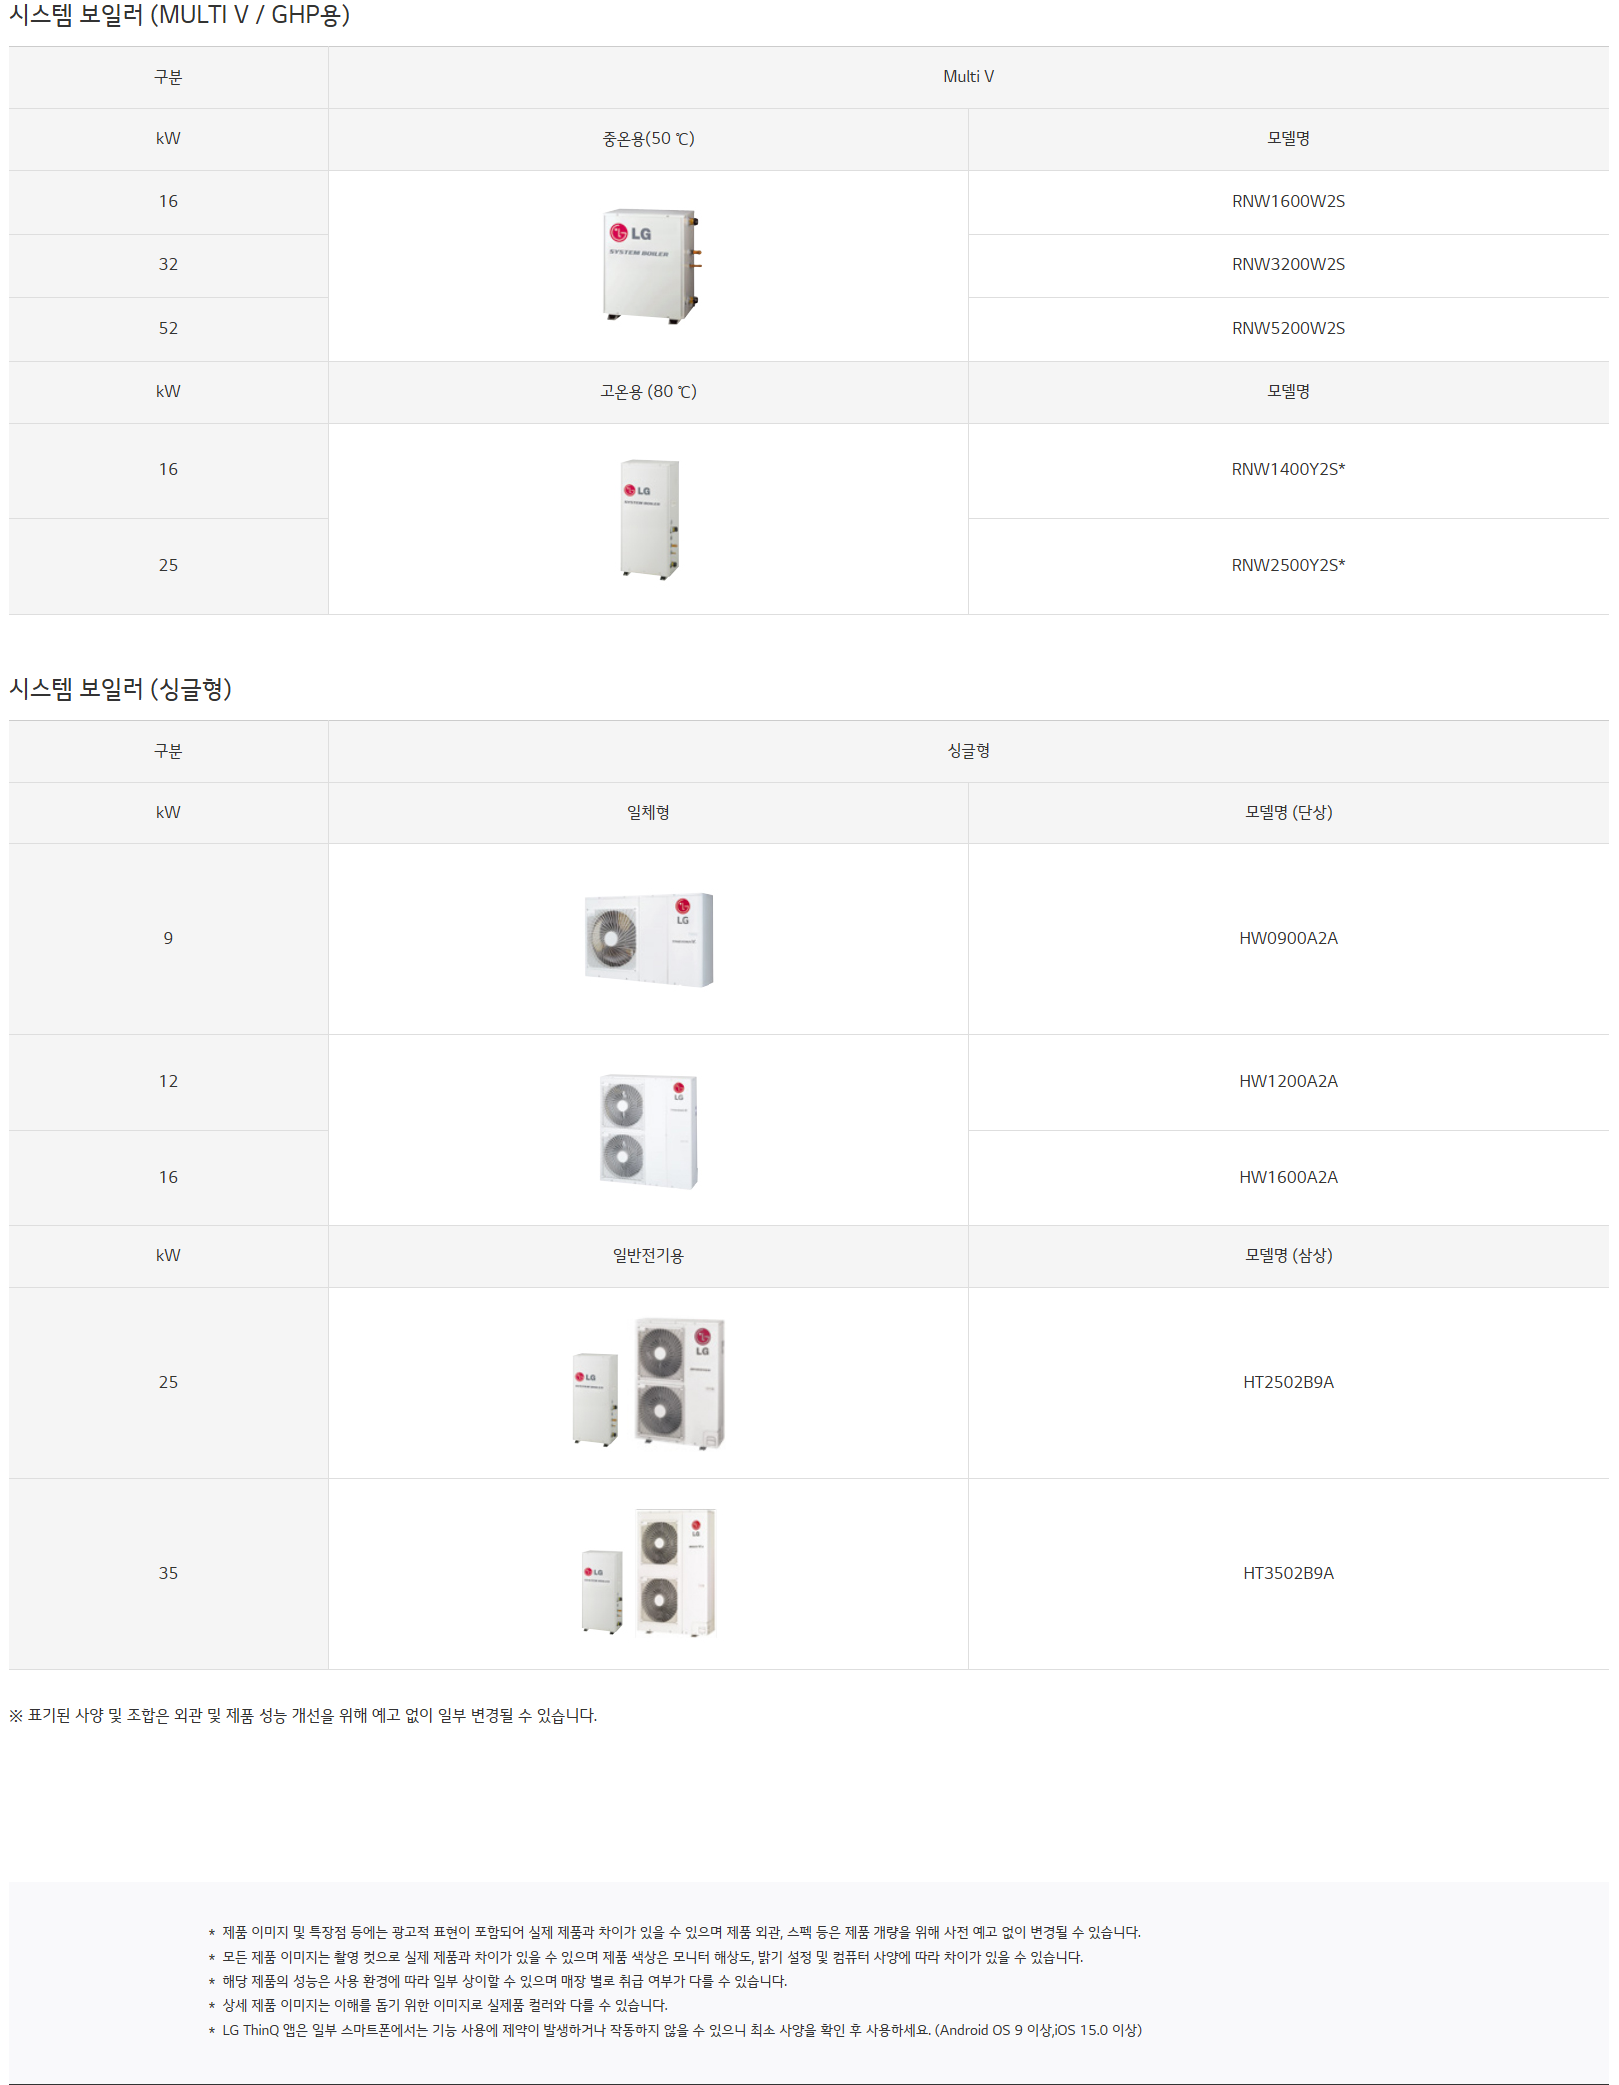1619x2085 pixels.
Task: Click the 9kW single-fan outdoor unit image
Action: tap(649, 939)
